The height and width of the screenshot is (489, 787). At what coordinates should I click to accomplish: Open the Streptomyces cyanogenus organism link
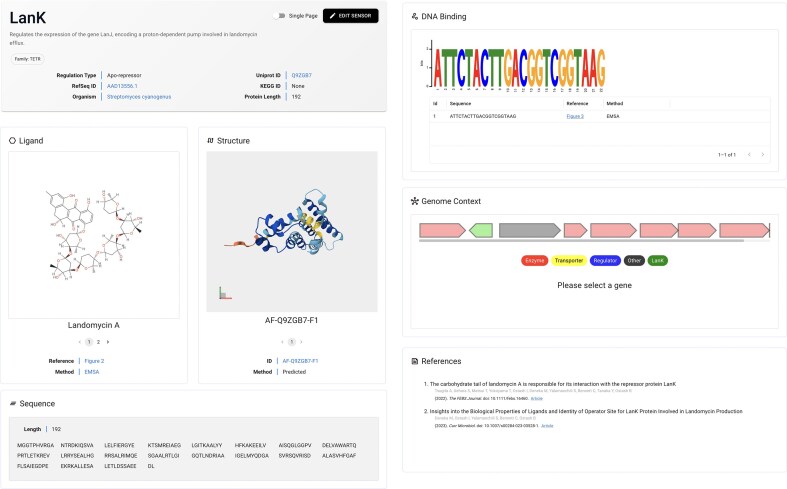click(139, 96)
